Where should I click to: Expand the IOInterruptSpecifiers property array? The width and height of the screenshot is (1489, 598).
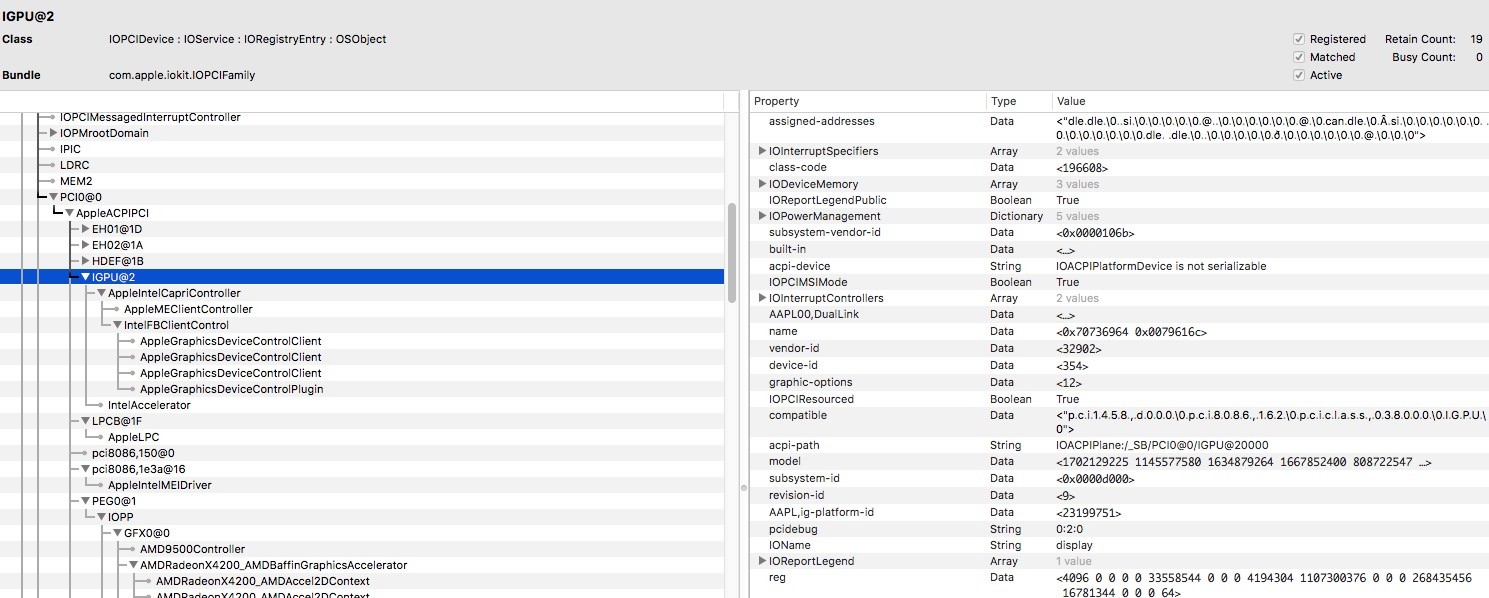click(x=763, y=151)
